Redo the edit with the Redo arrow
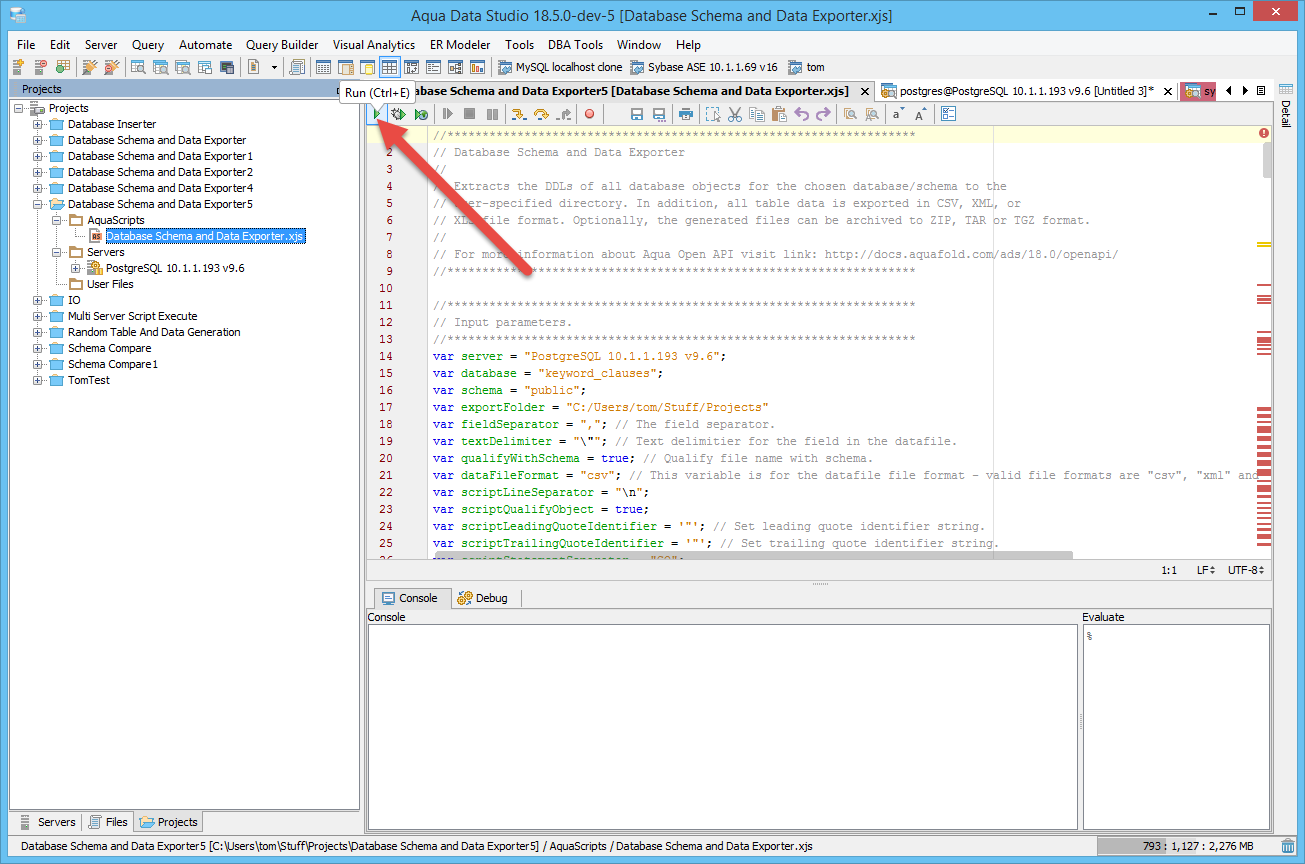 pos(823,114)
